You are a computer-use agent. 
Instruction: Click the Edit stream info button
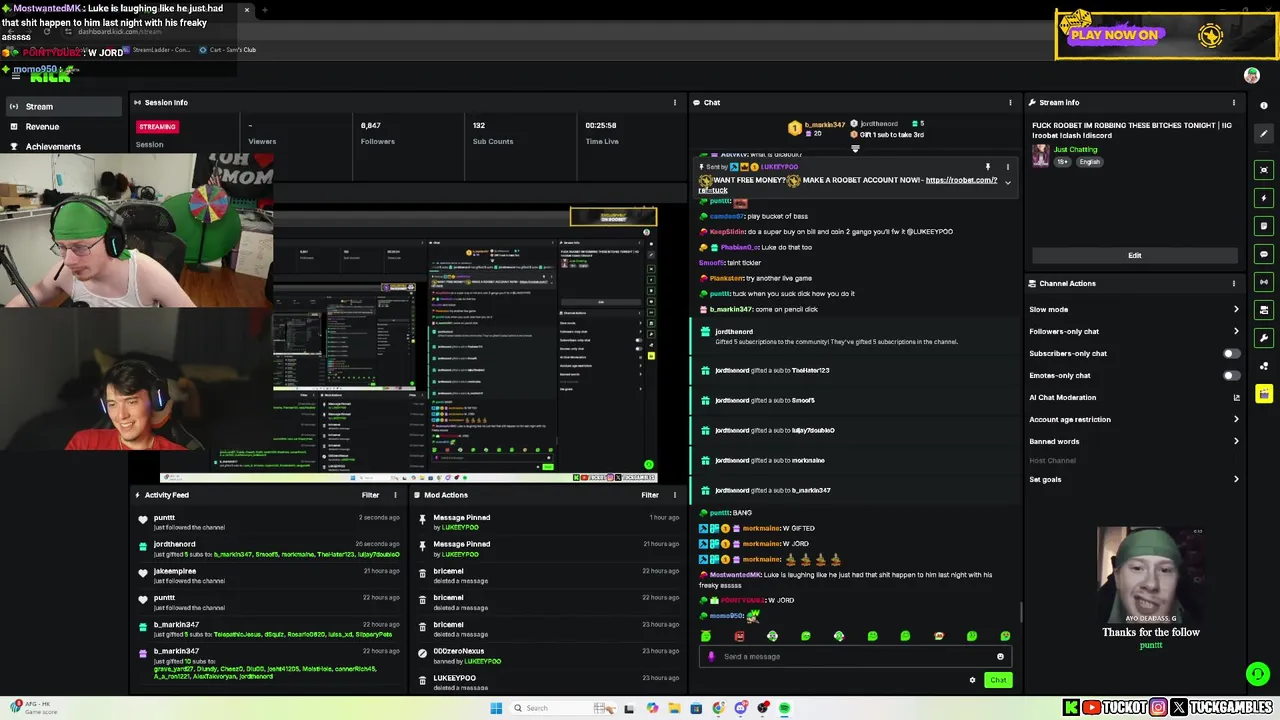click(x=1134, y=255)
